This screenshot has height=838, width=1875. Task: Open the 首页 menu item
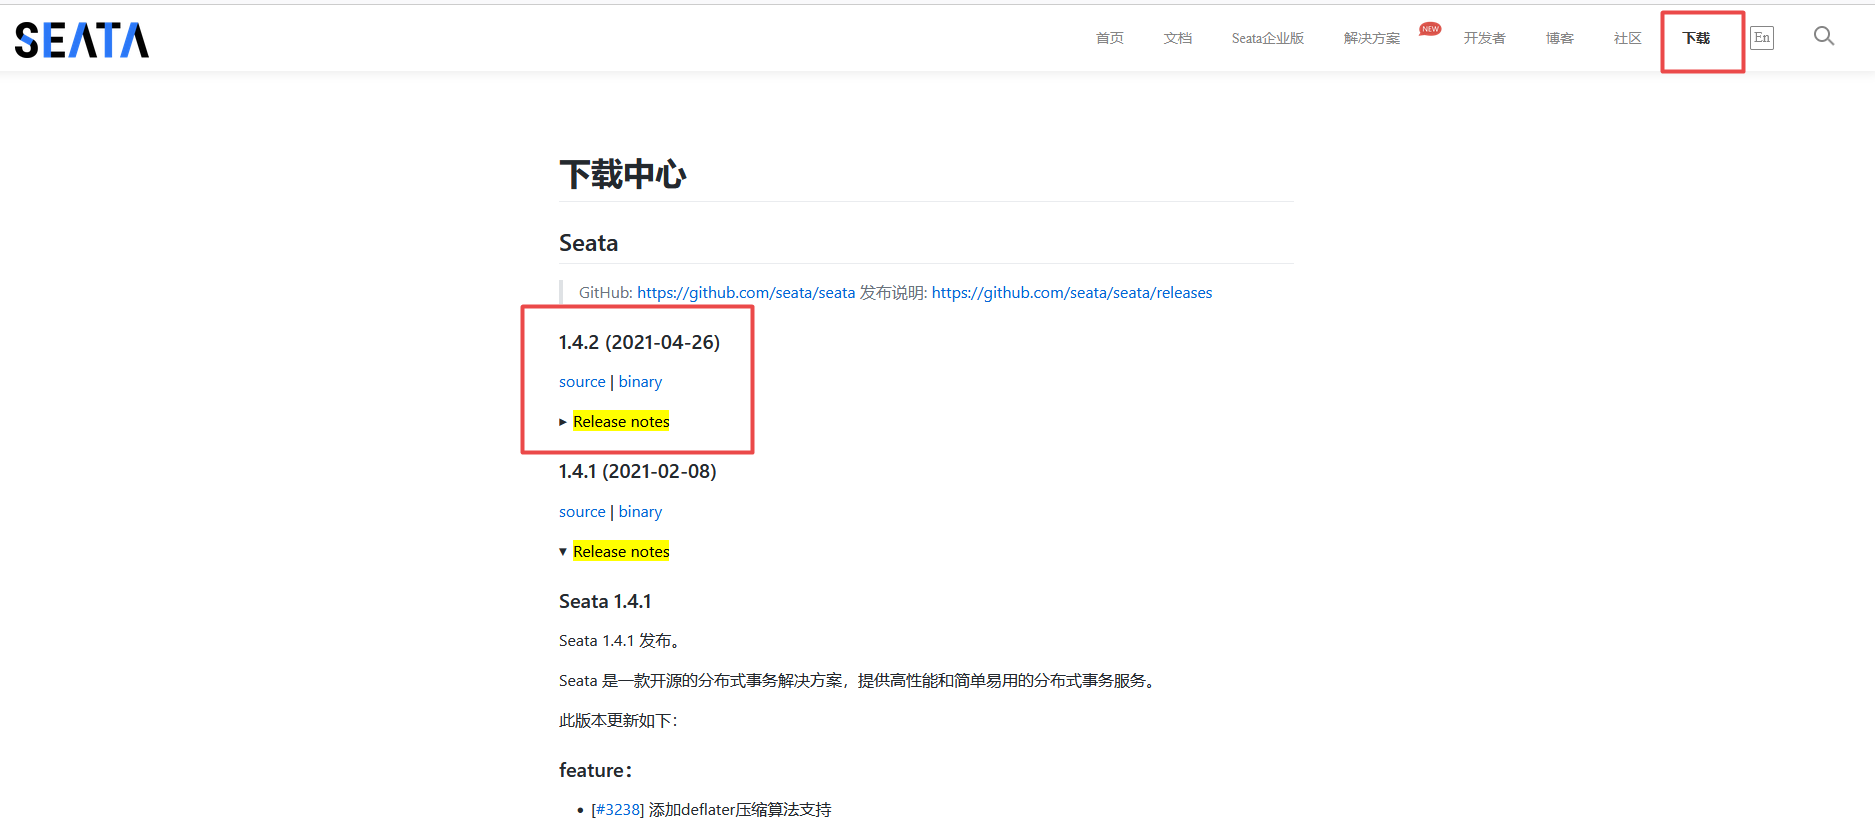[1110, 38]
